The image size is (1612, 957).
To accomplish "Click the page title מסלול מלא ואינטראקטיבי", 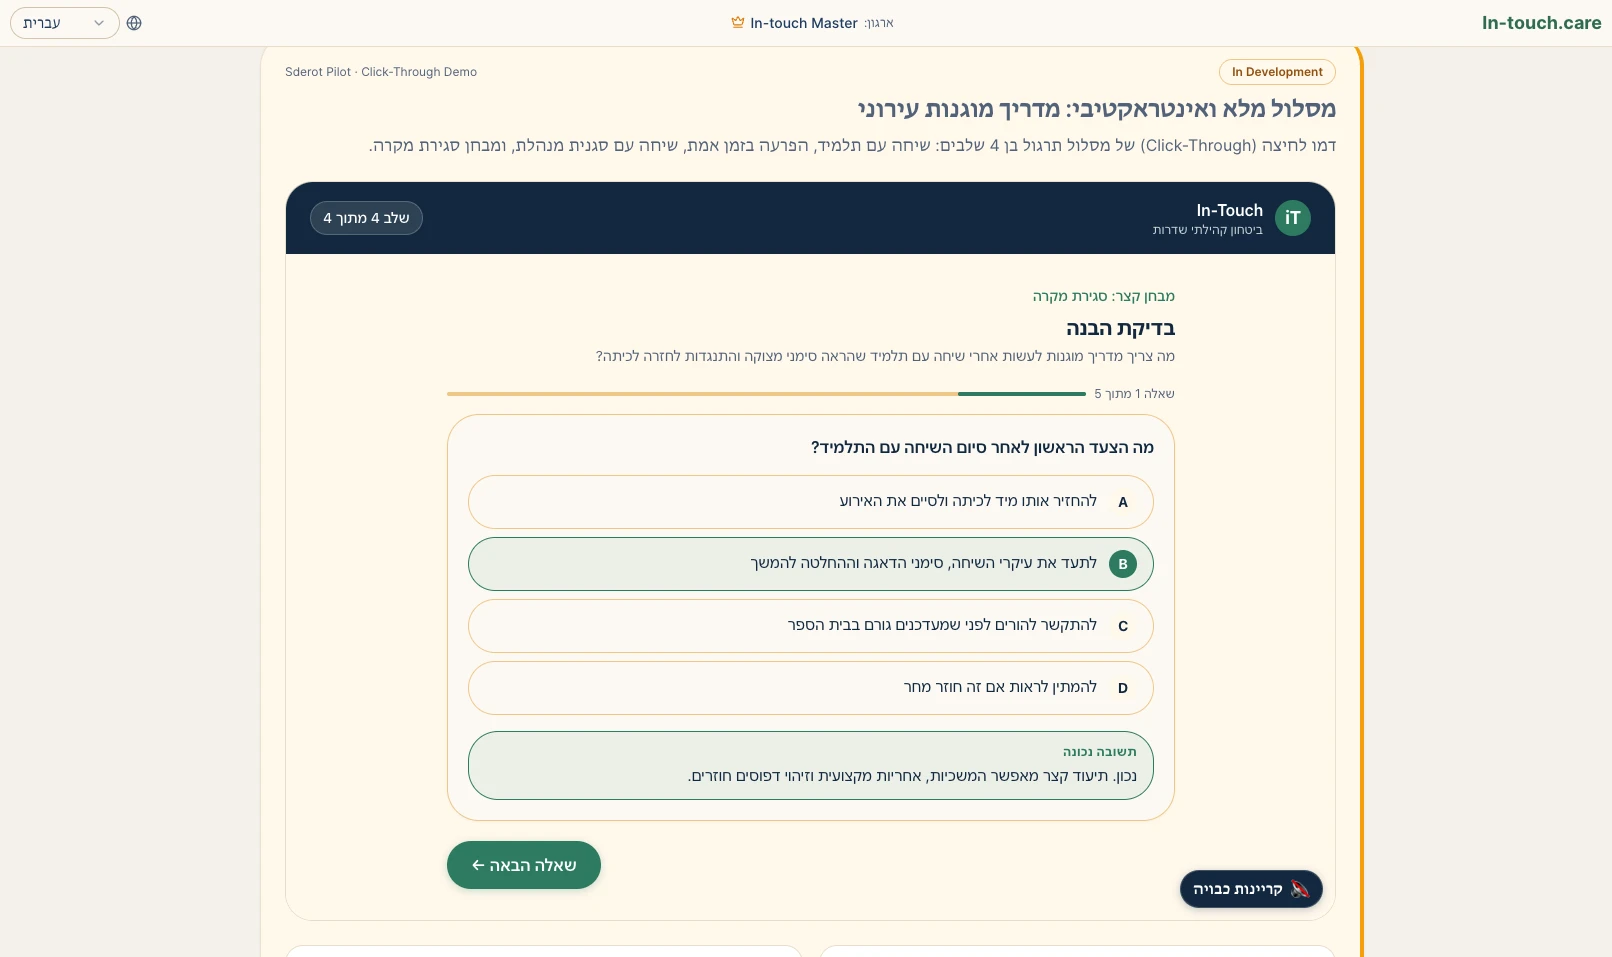I will click(1097, 108).
